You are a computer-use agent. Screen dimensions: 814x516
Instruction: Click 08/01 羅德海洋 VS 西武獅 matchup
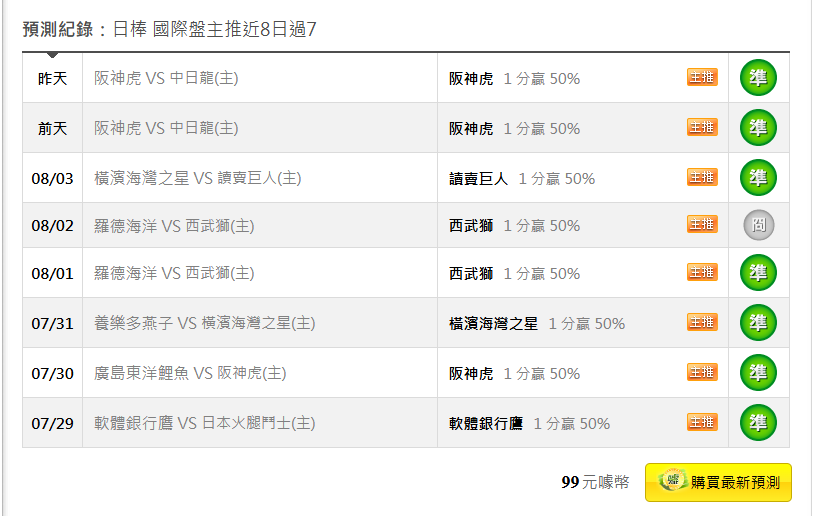174,273
